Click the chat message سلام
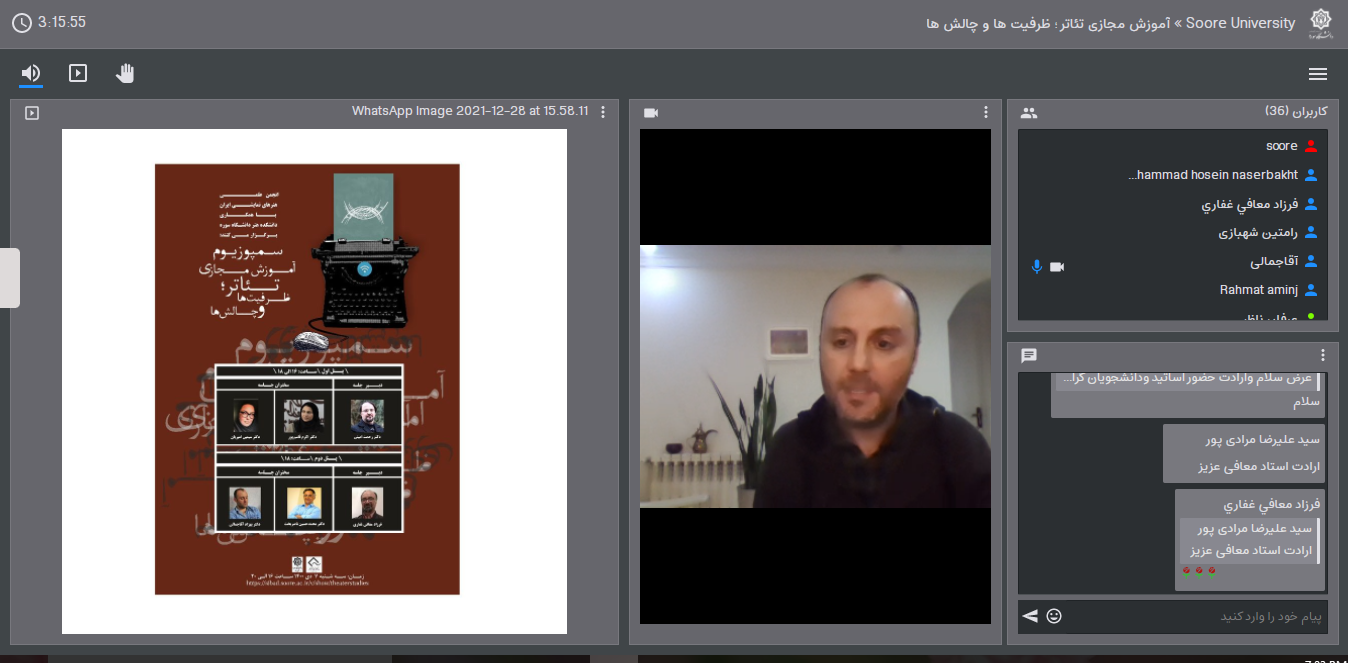This screenshot has width=1348, height=663. [x=1306, y=402]
